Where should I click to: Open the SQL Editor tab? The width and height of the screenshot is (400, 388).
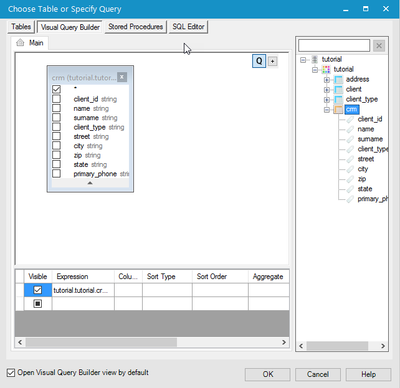(x=188, y=27)
